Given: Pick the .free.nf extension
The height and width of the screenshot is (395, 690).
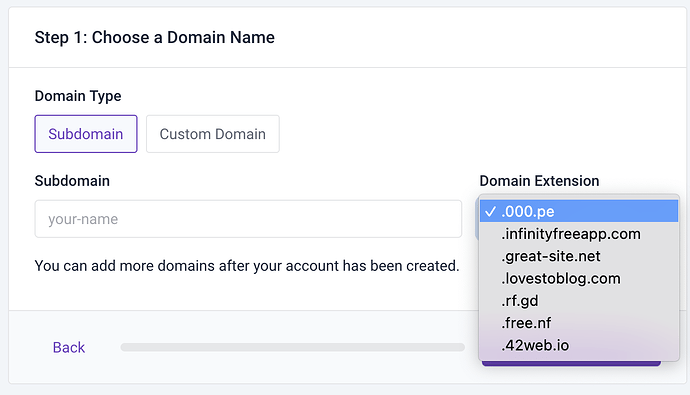Looking at the screenshot, I should (579, 323).
